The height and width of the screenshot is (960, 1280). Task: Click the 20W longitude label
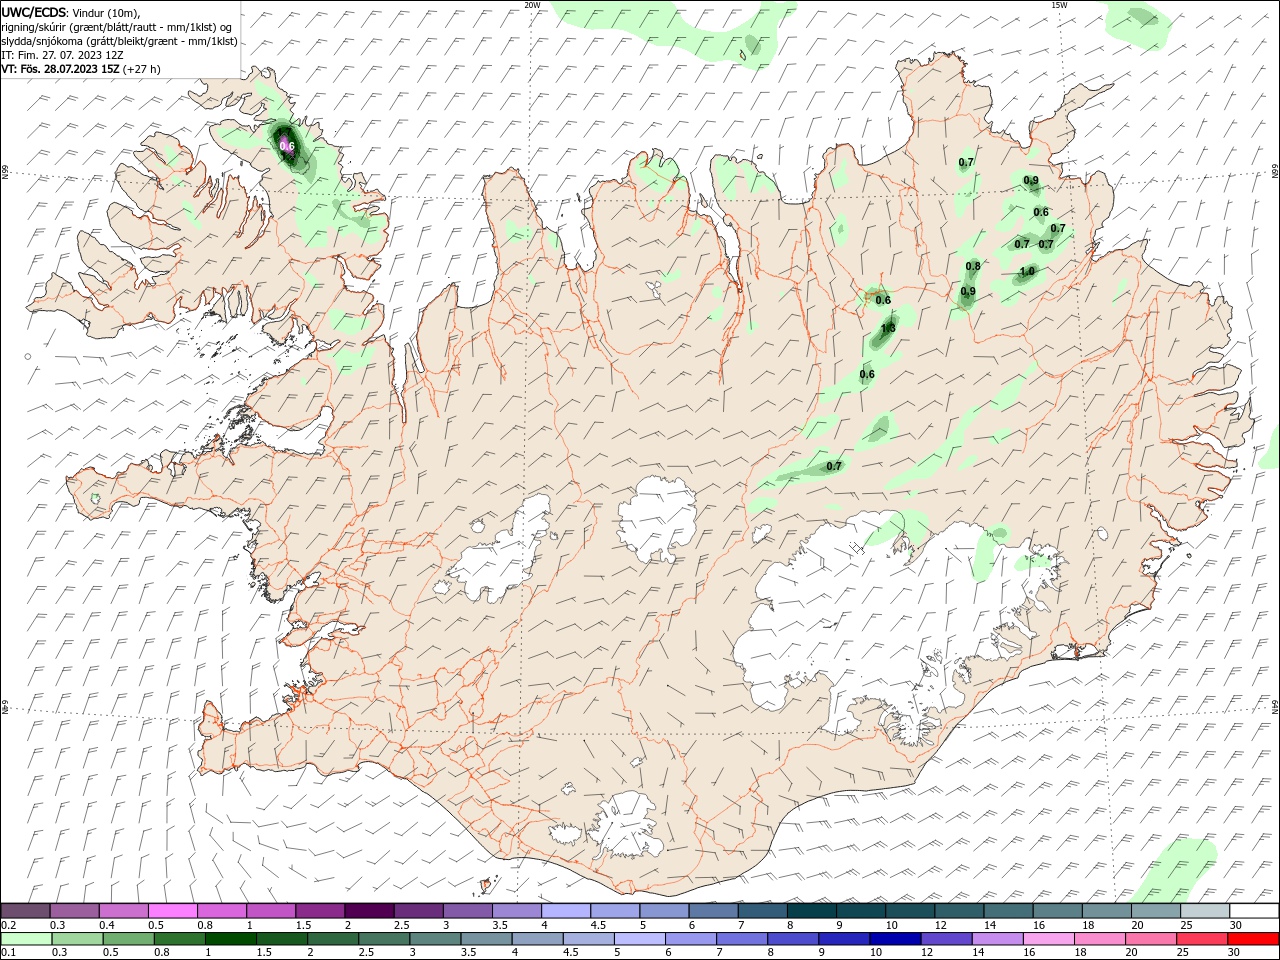[x=532, y=5]
